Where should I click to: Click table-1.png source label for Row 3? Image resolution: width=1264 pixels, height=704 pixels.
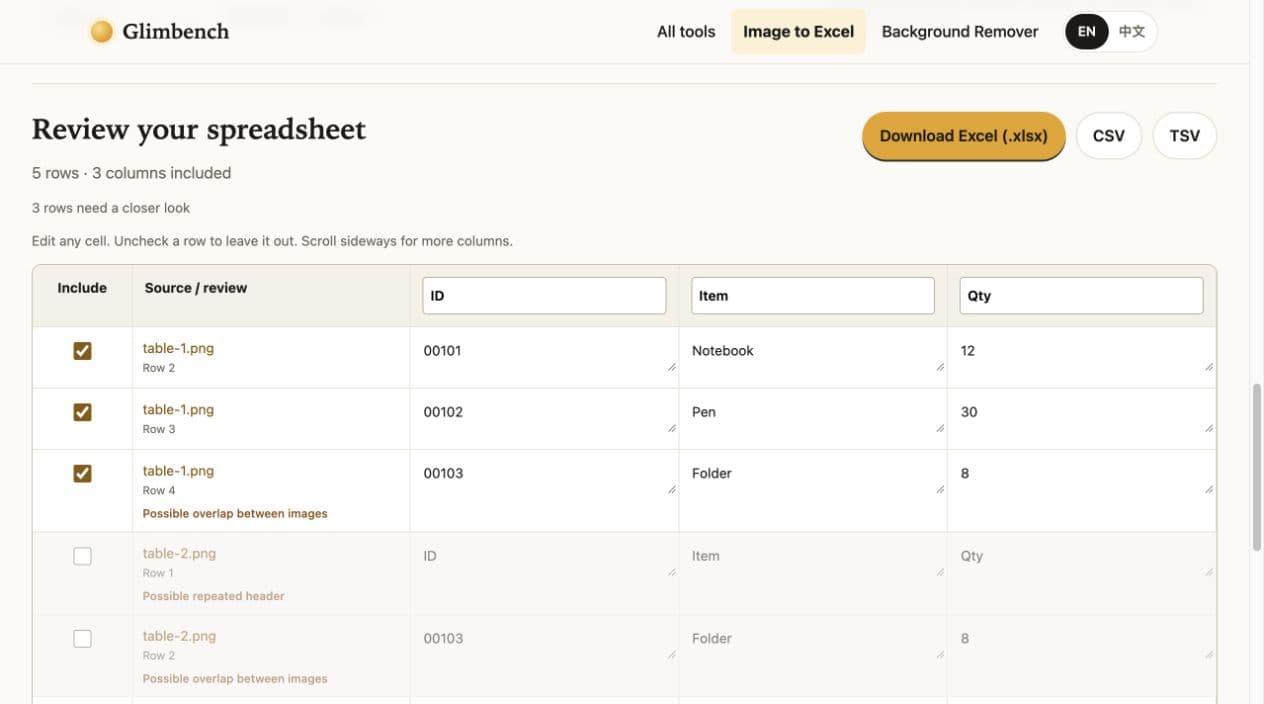178,410
